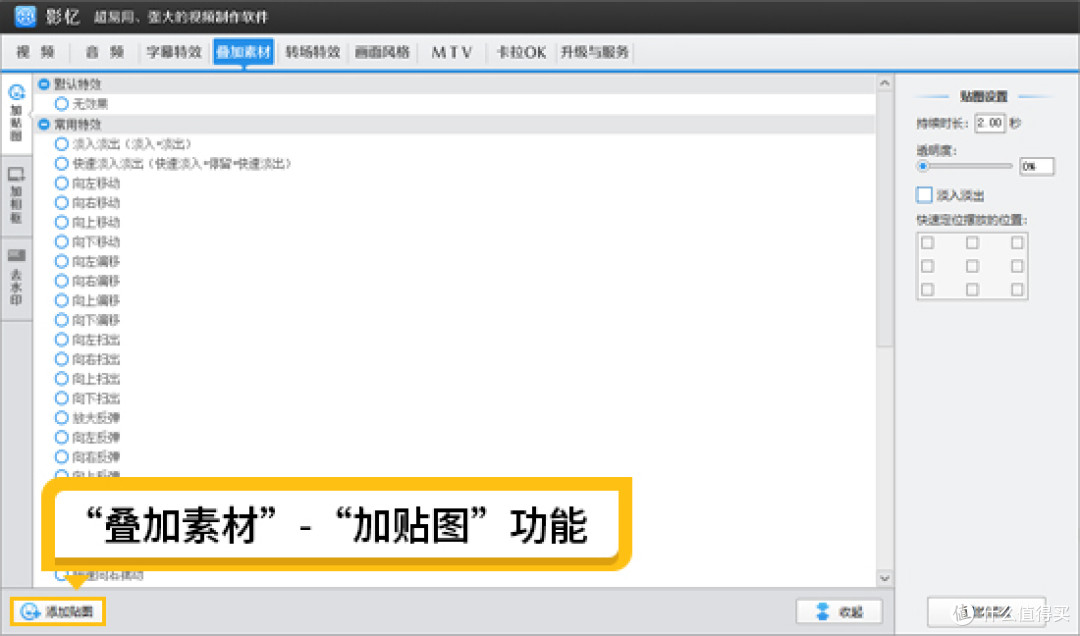Check the middle-left position box

tap(928, 266)
